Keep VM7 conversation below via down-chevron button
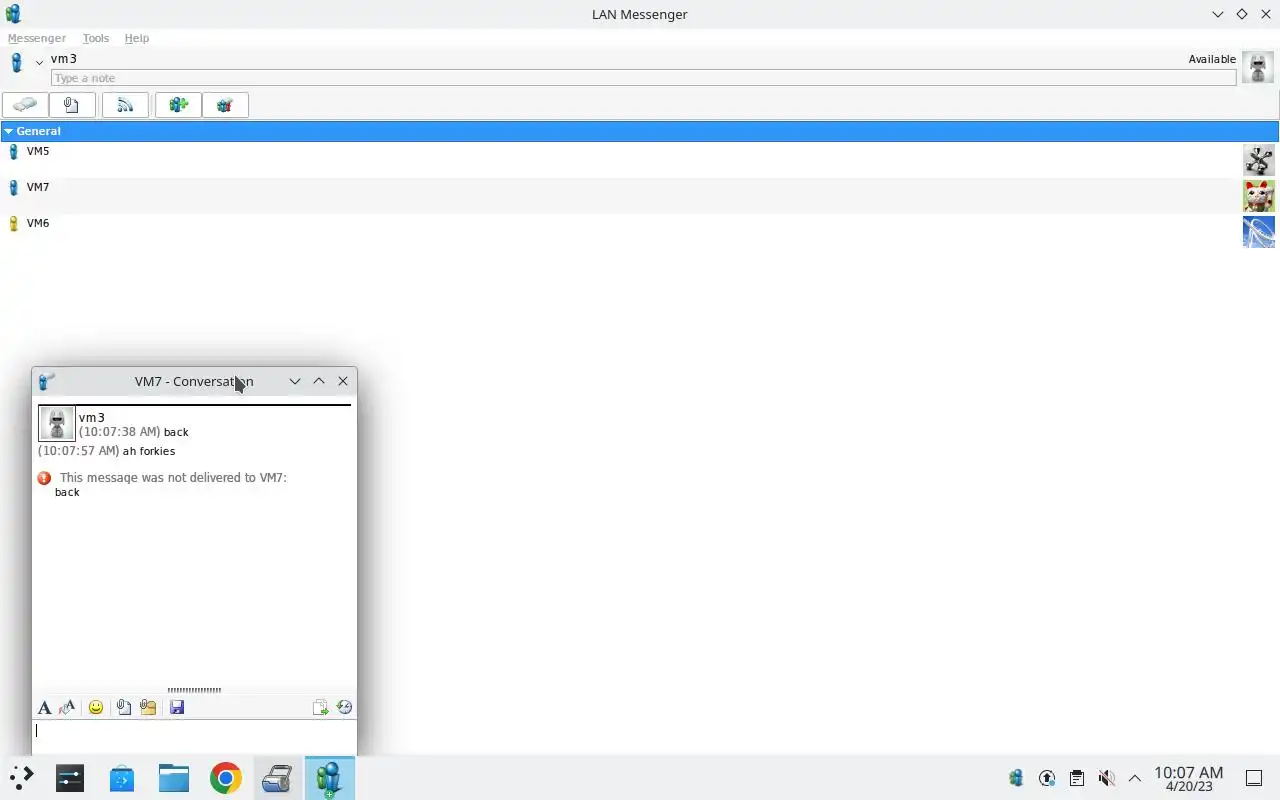The height and width of the screenshot is (800, 1280). (x=295, y=381)
